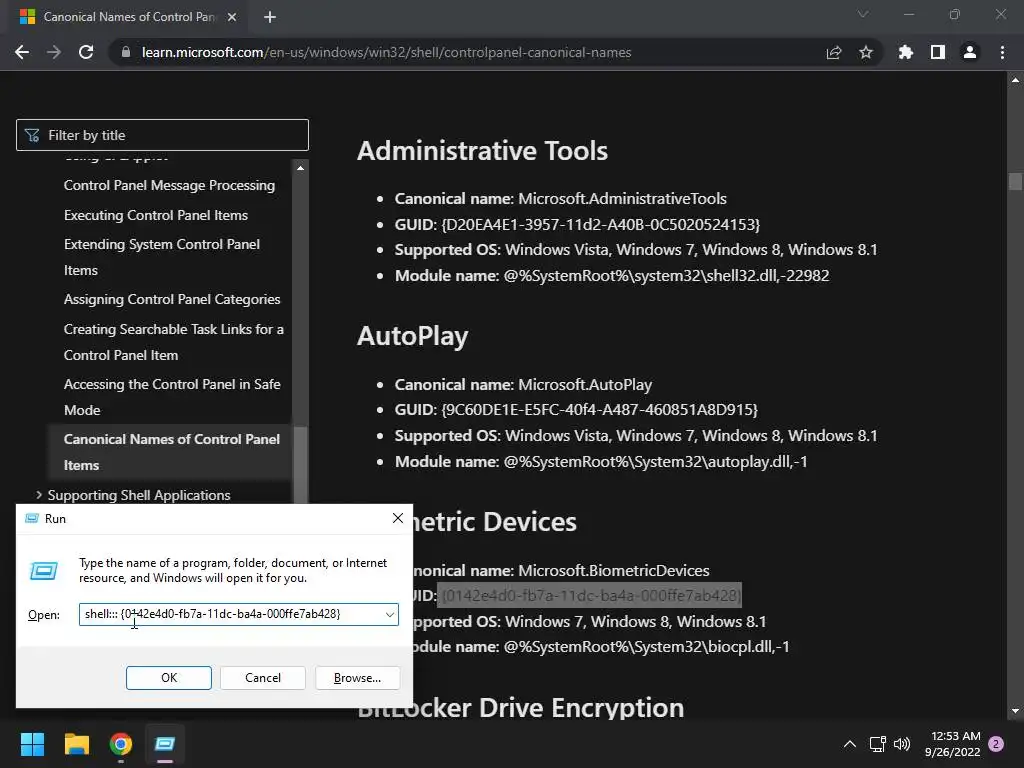Click Microsoft.BiometricDevices canonical name
This screenshot has width=1024, height=768.
[x=614, y=571]
